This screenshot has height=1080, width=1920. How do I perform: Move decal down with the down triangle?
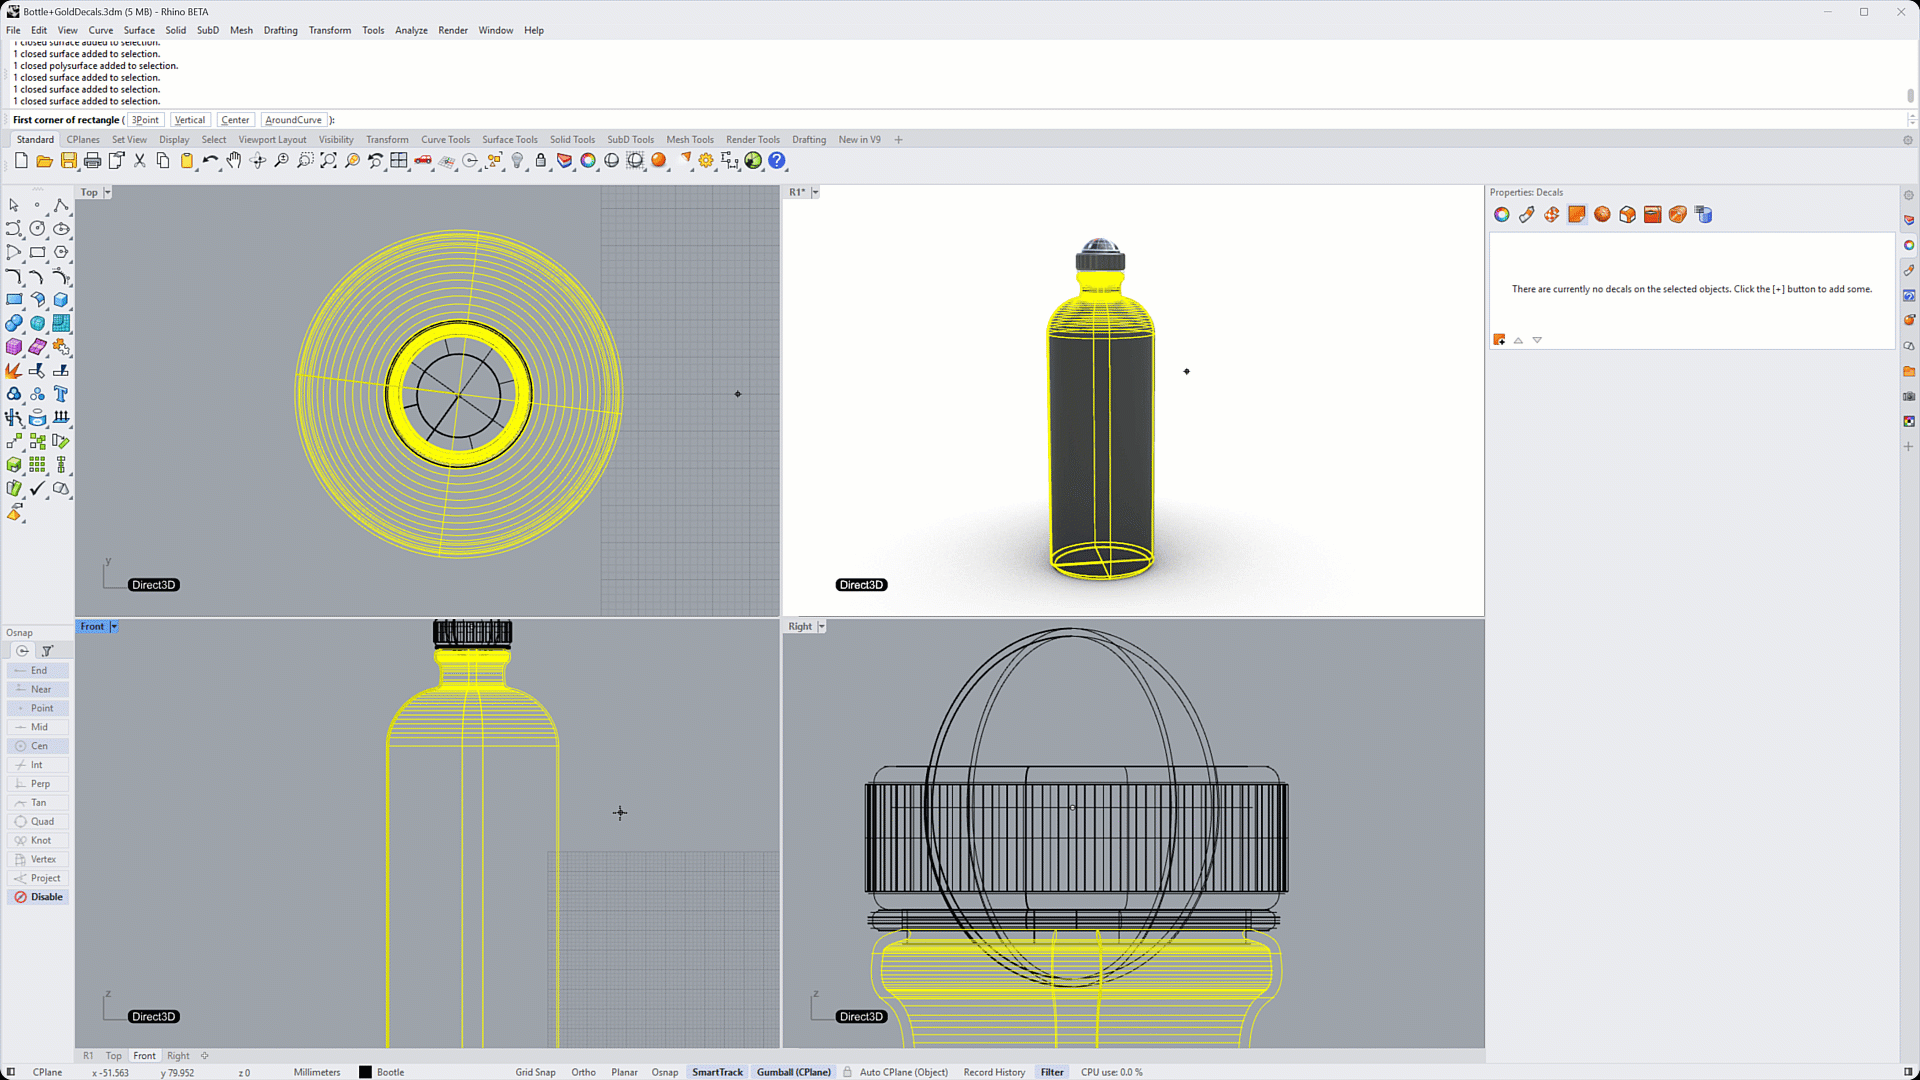pyautogui.click(x=1537, y=340)
